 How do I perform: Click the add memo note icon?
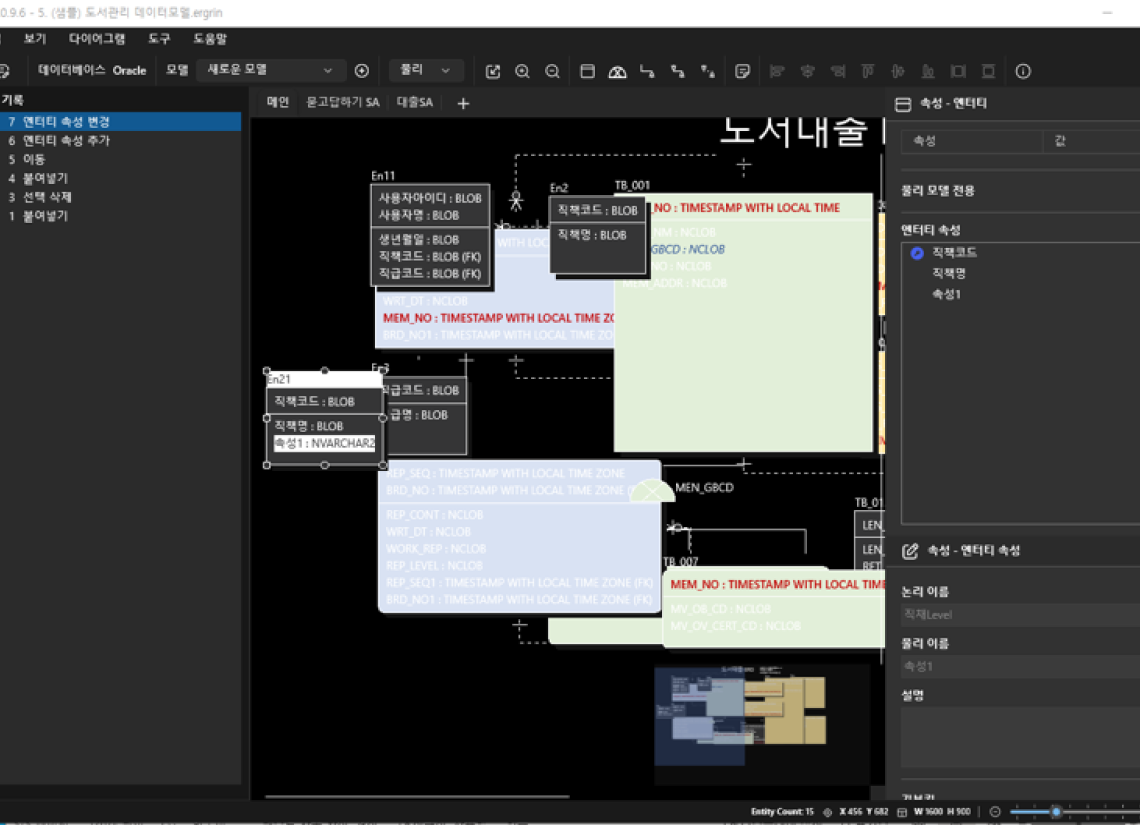pyautogui.click(x=742, y=71)
